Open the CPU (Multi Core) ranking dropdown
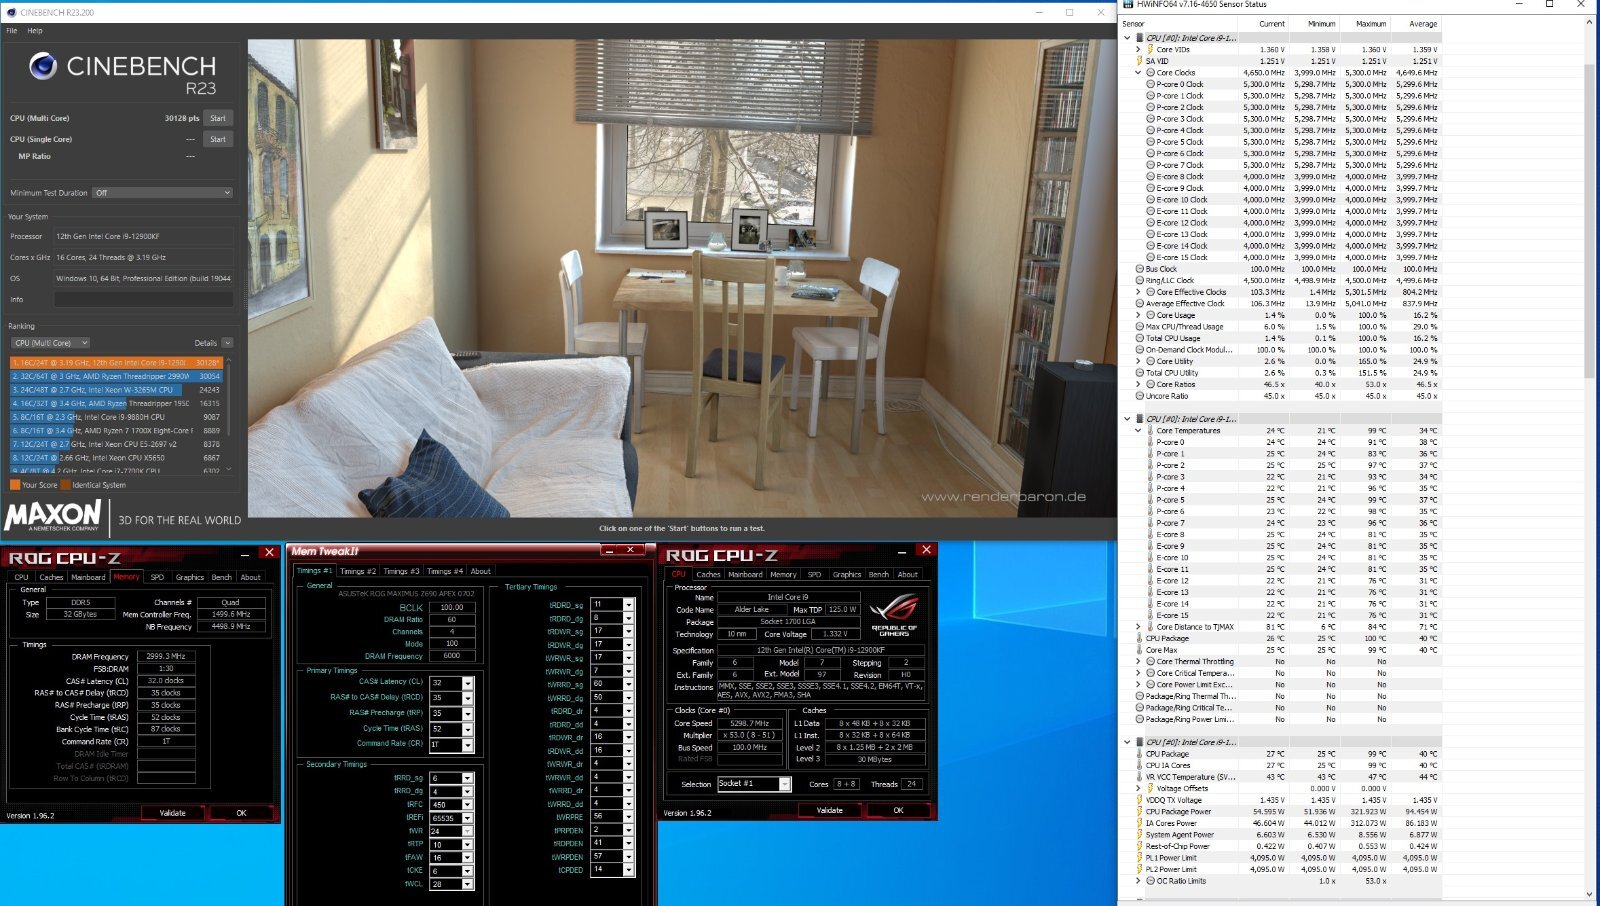The width and height of the screenshot is (1600, 906). click(x=51, y=343)
